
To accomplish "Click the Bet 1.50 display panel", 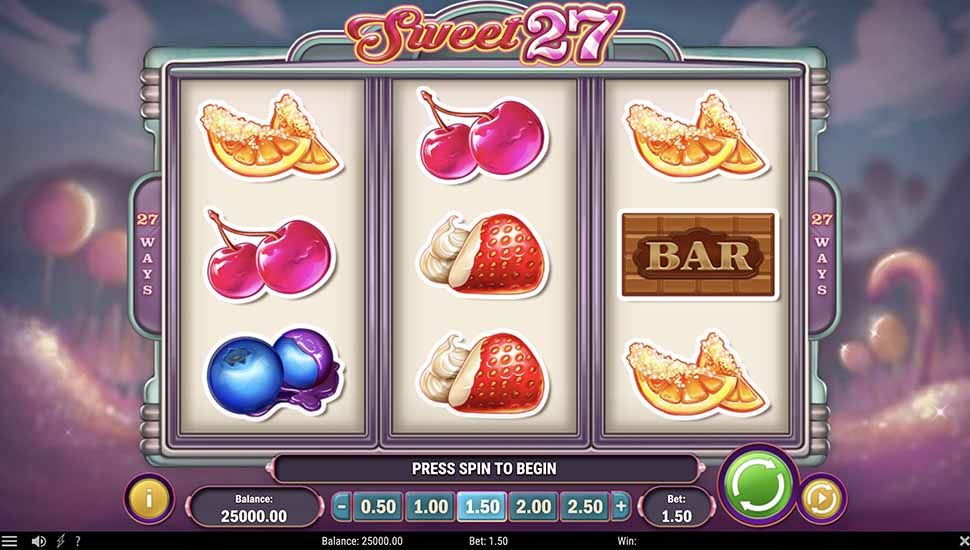I will [x=676, y=507].
